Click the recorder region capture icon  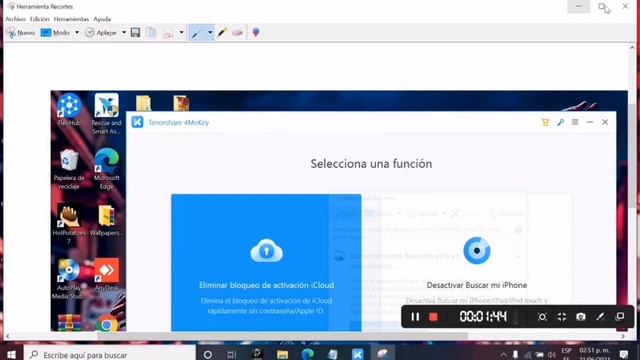pos(542,317)
